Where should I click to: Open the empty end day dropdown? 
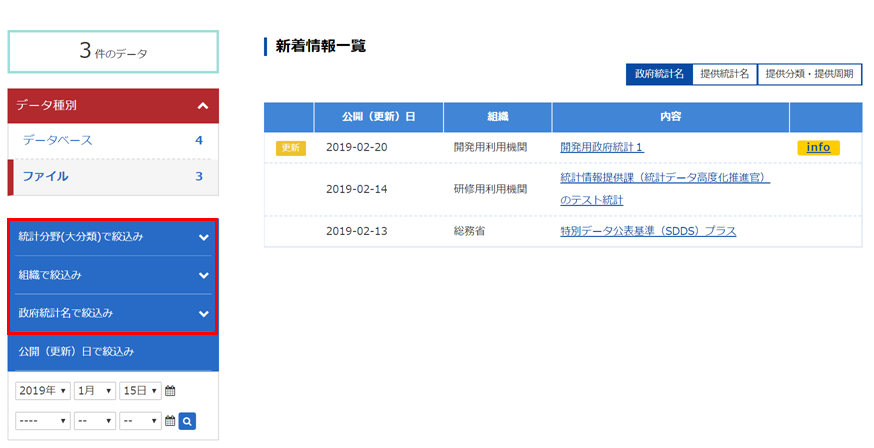[140, 421]
